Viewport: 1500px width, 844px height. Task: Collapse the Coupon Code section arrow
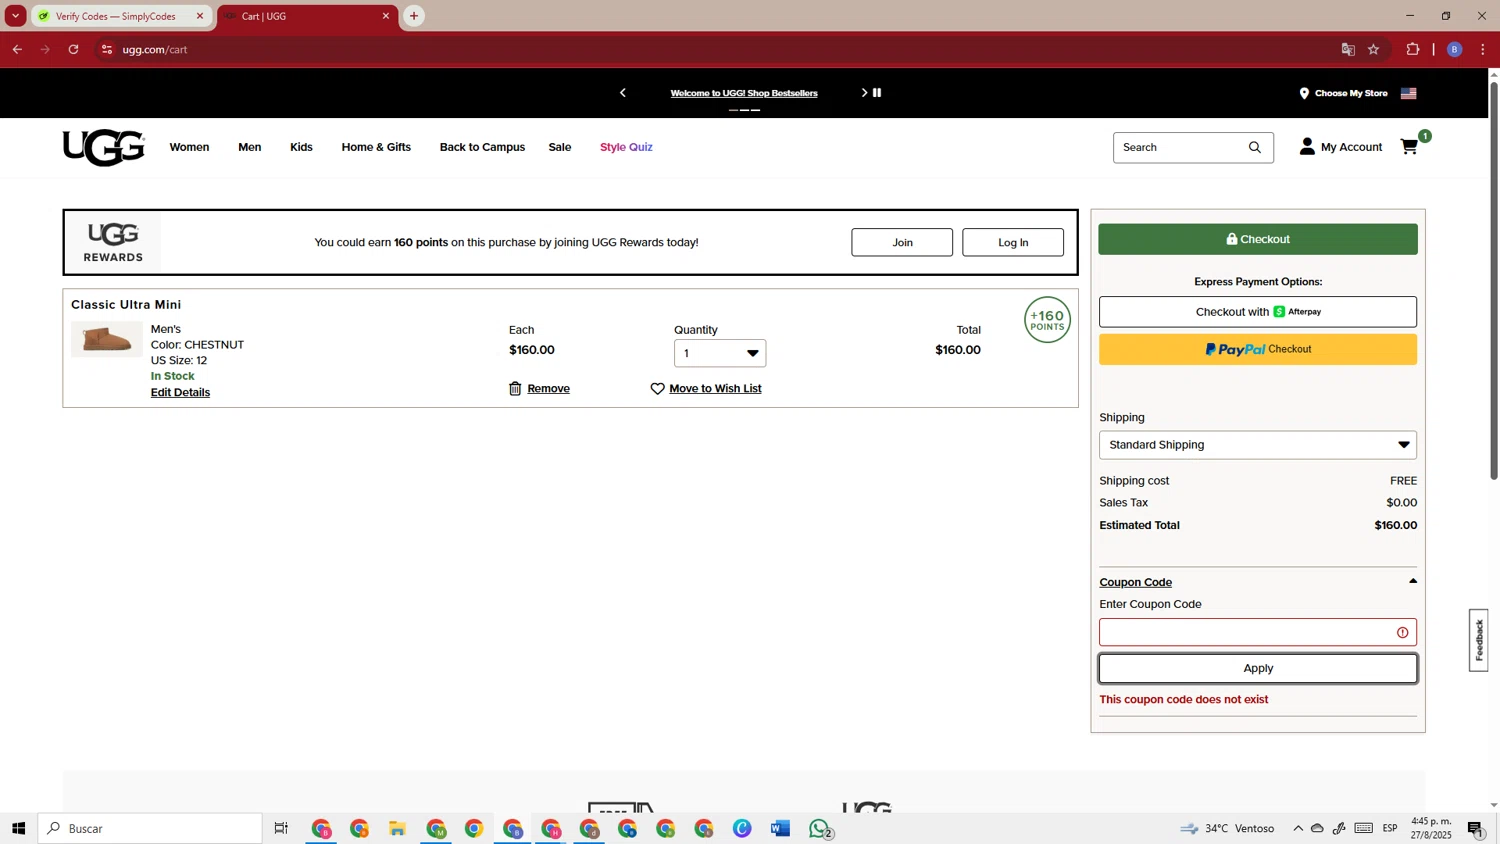[x=1413, y=581]
